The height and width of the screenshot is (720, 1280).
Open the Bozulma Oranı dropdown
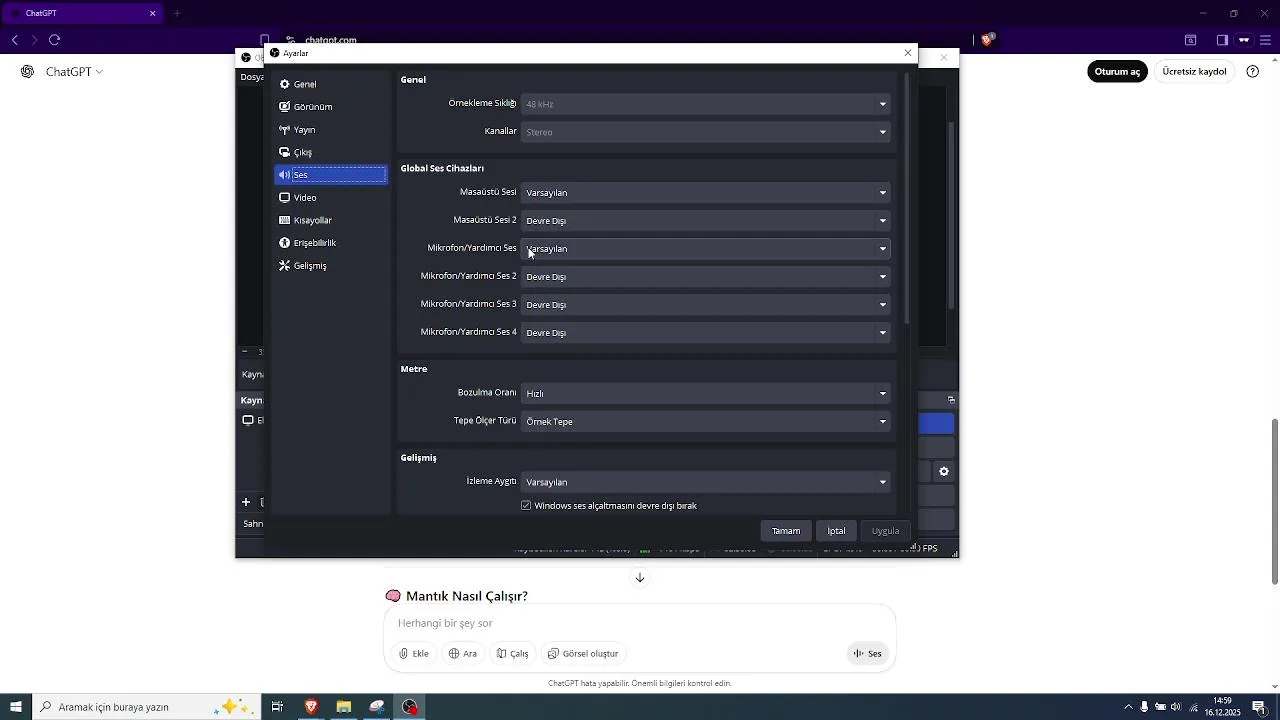point(705,394)
